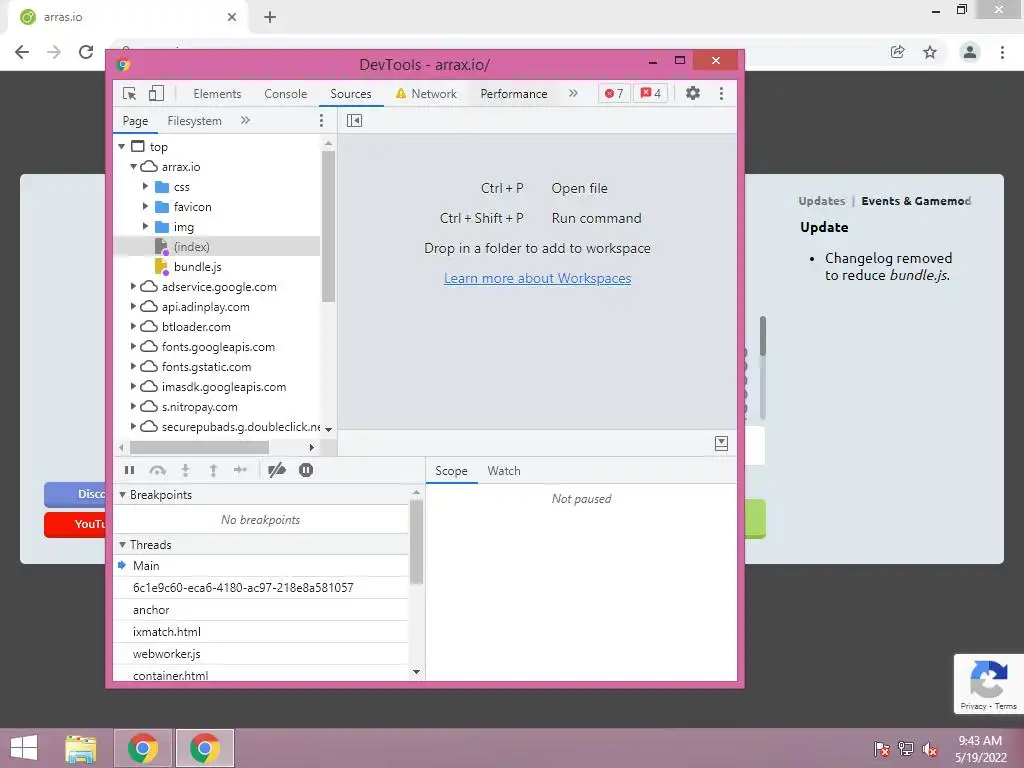The image size is (1024, 768).
Task: Click step over next function call
Action: click(157, 470)
